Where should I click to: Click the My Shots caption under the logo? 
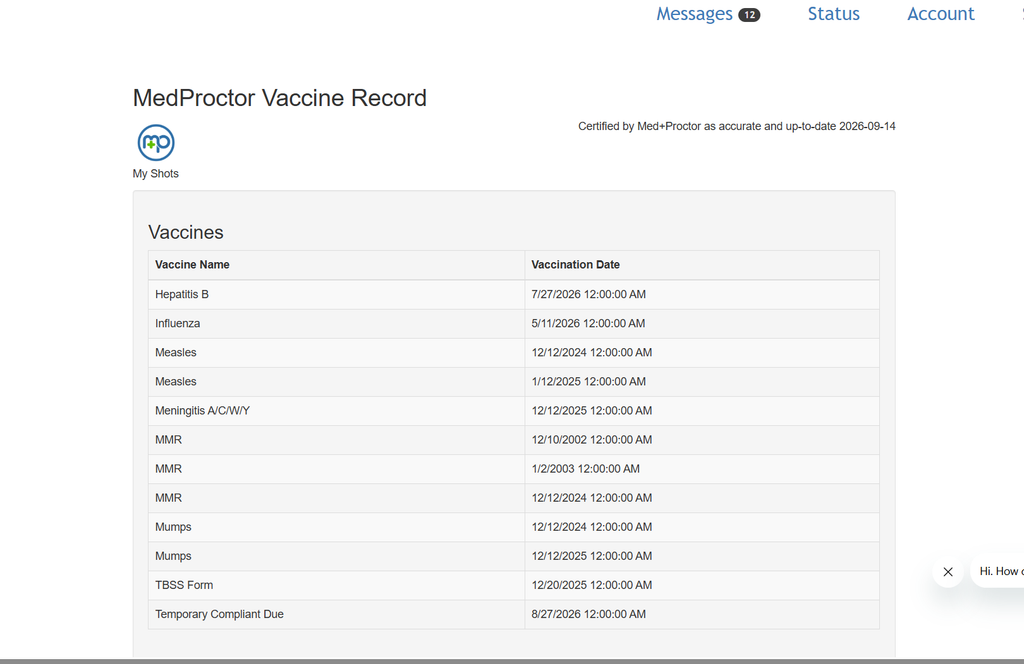click(155, 174)
